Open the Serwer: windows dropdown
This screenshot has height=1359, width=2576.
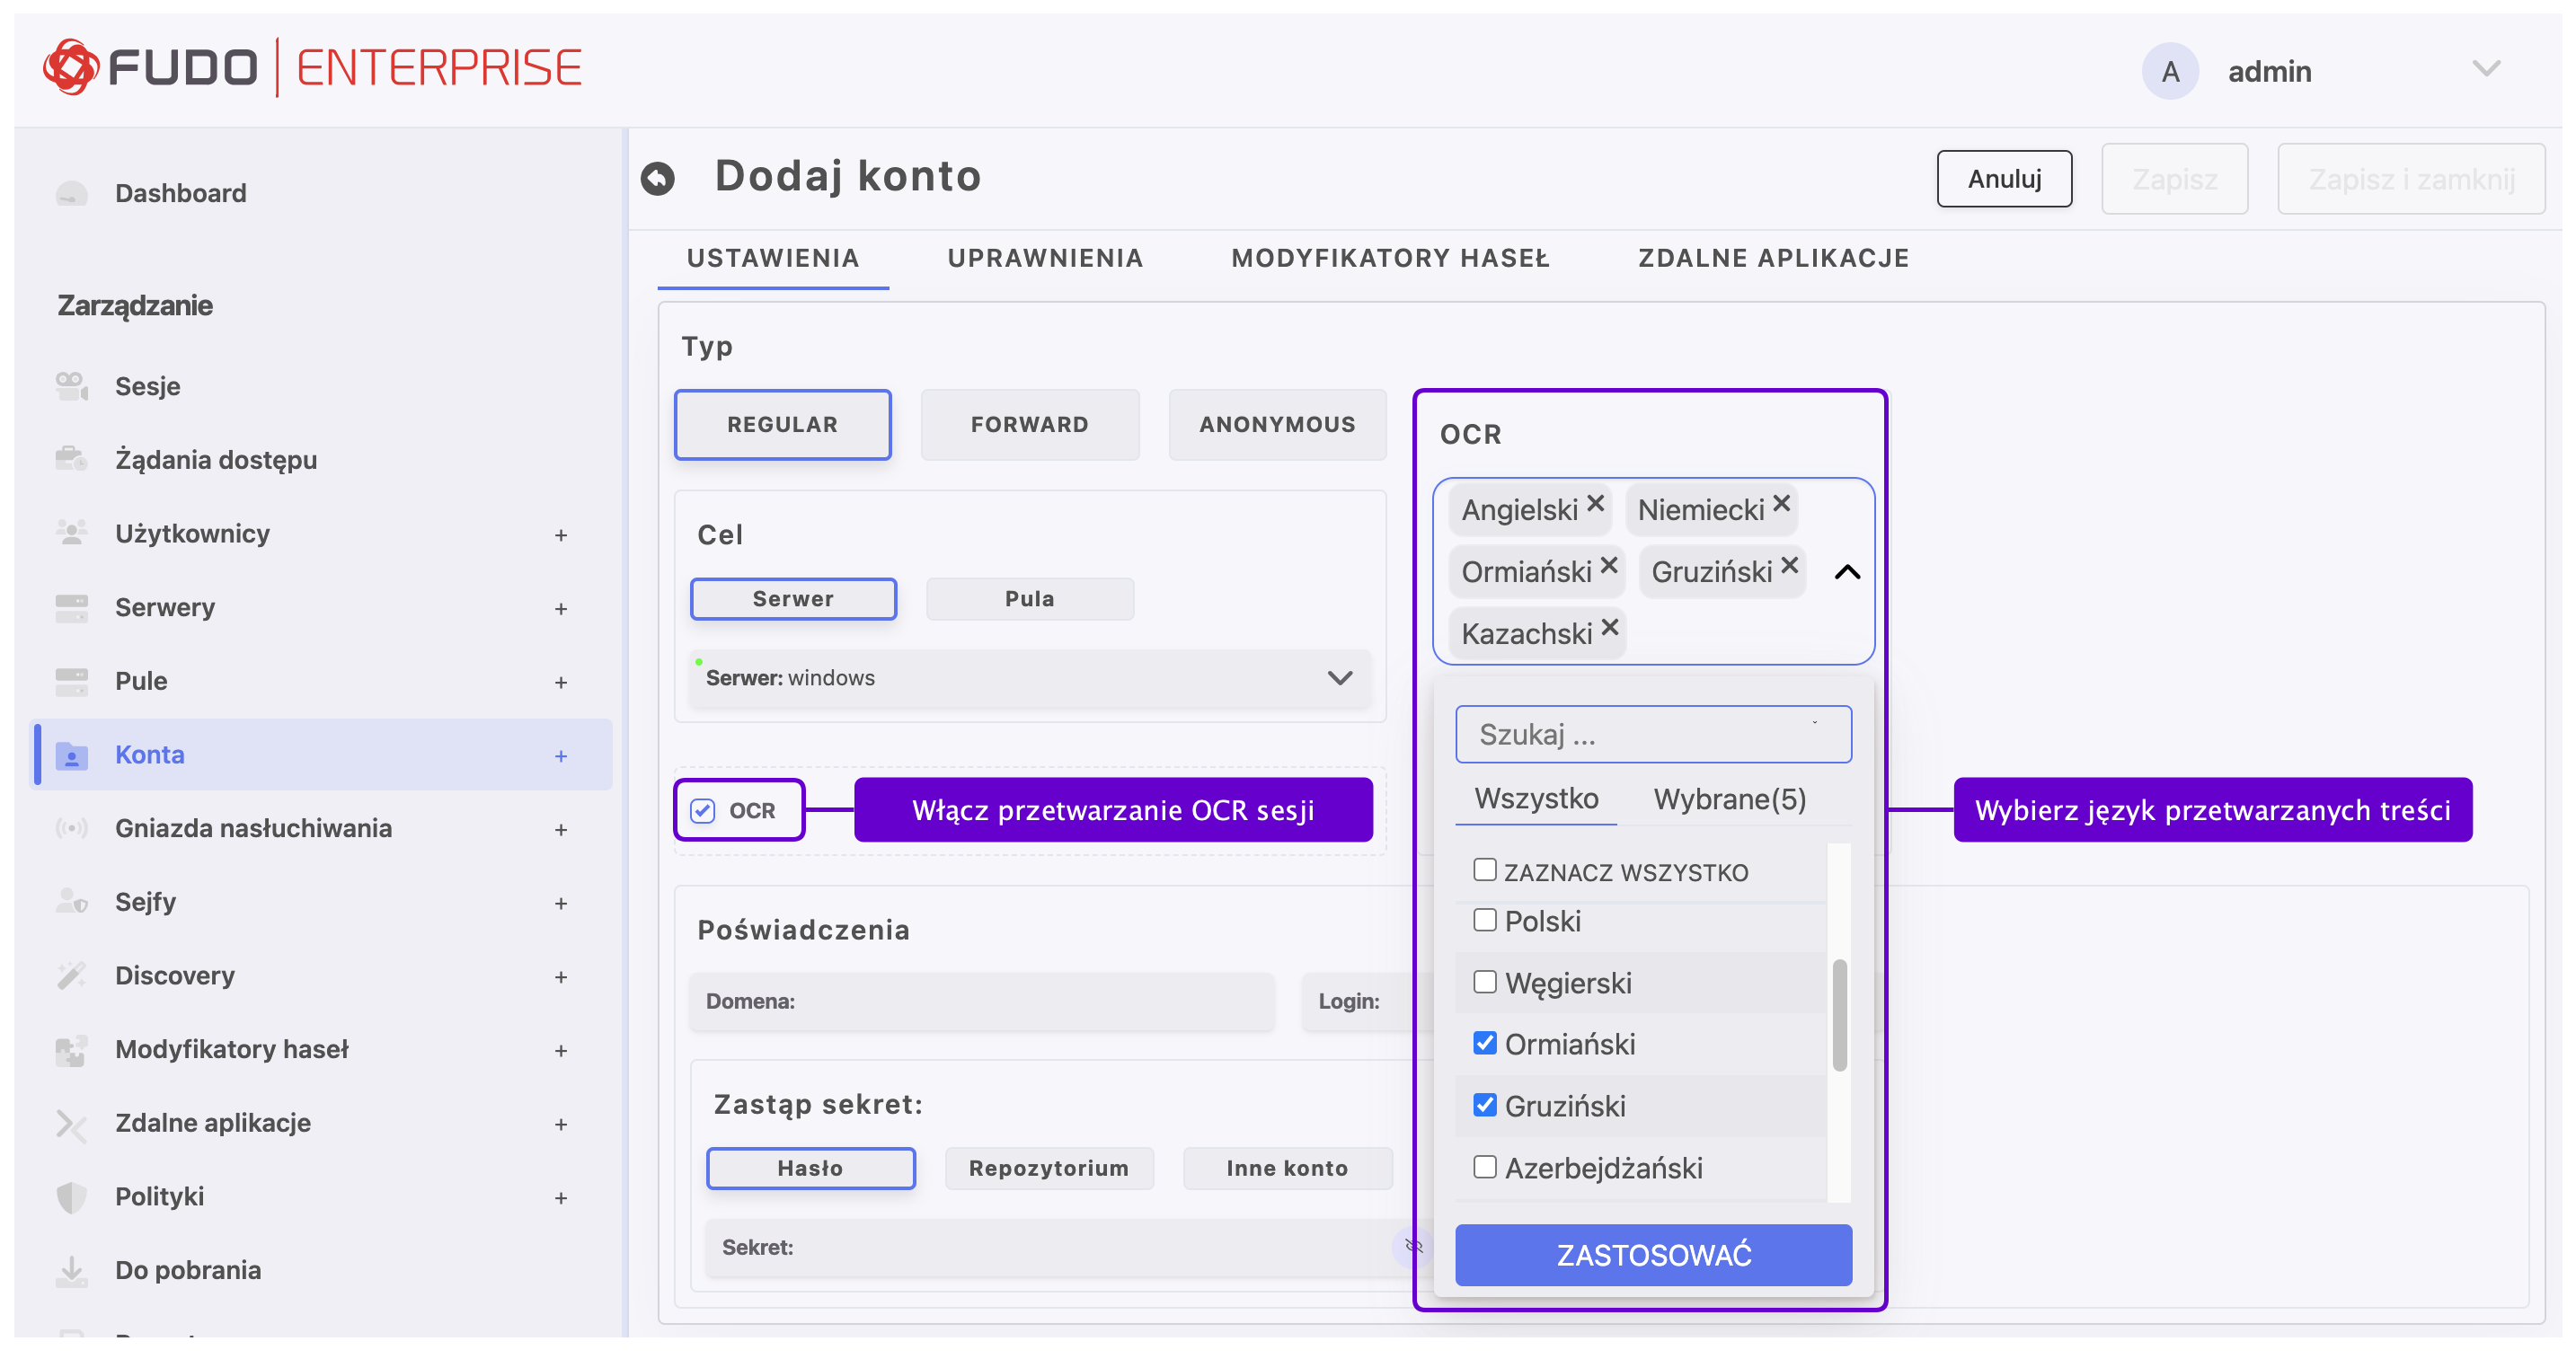[1030, 679]
